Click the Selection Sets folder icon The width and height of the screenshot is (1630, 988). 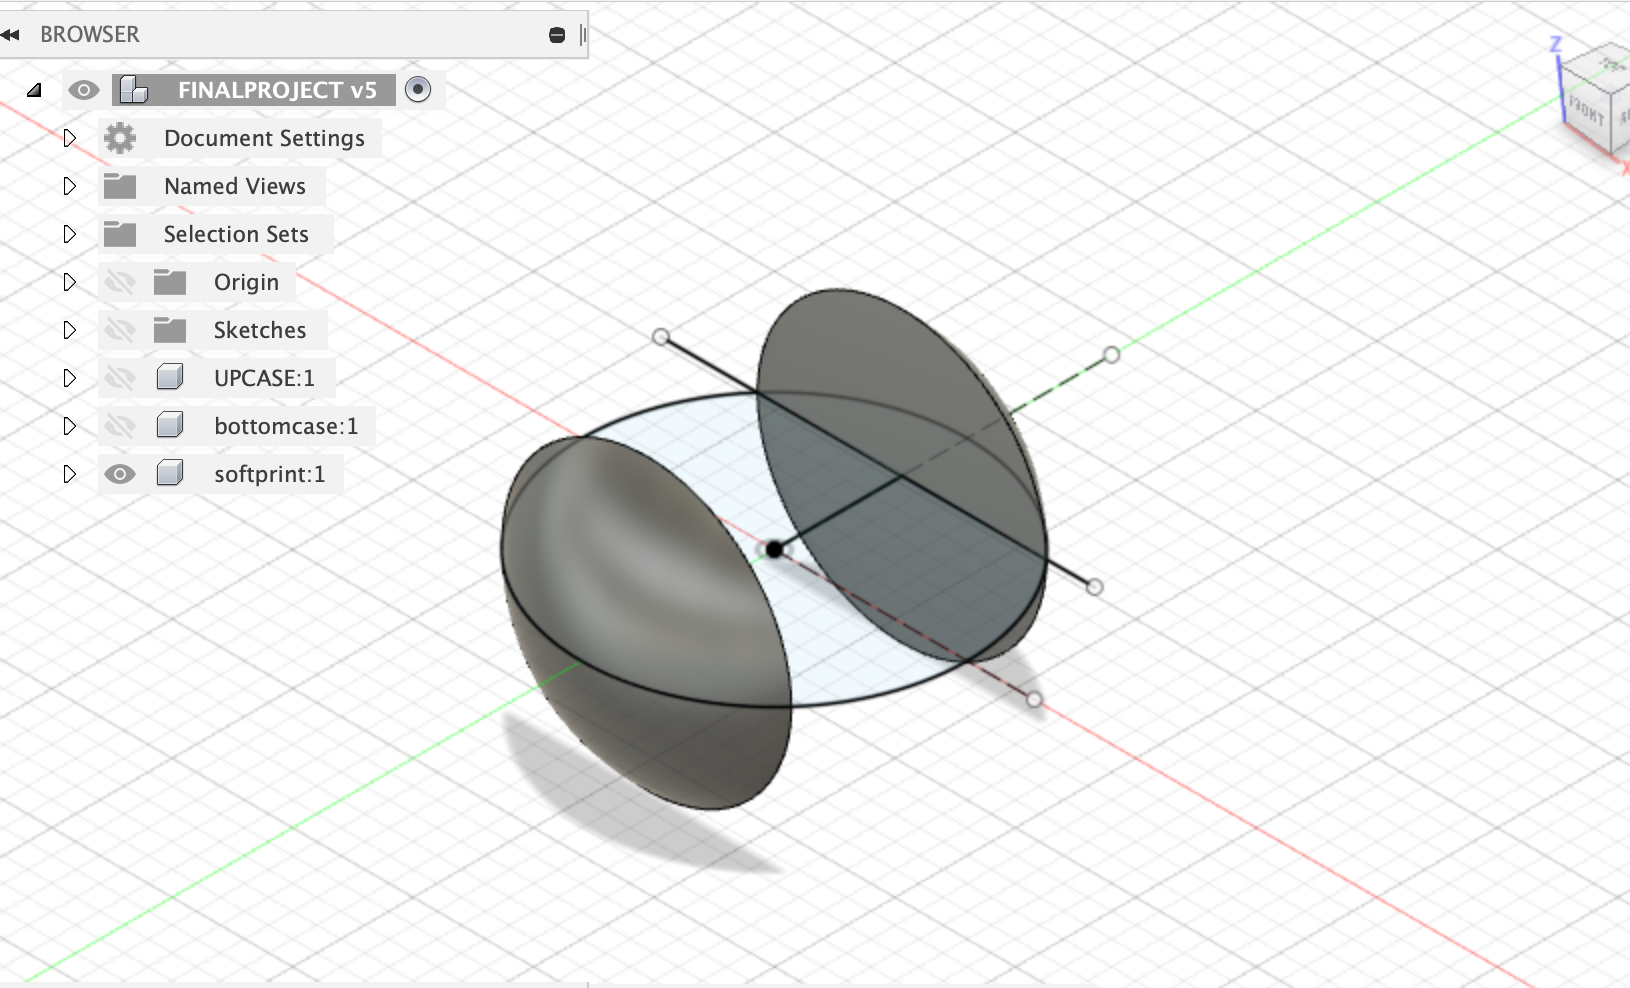pos(120,234)
